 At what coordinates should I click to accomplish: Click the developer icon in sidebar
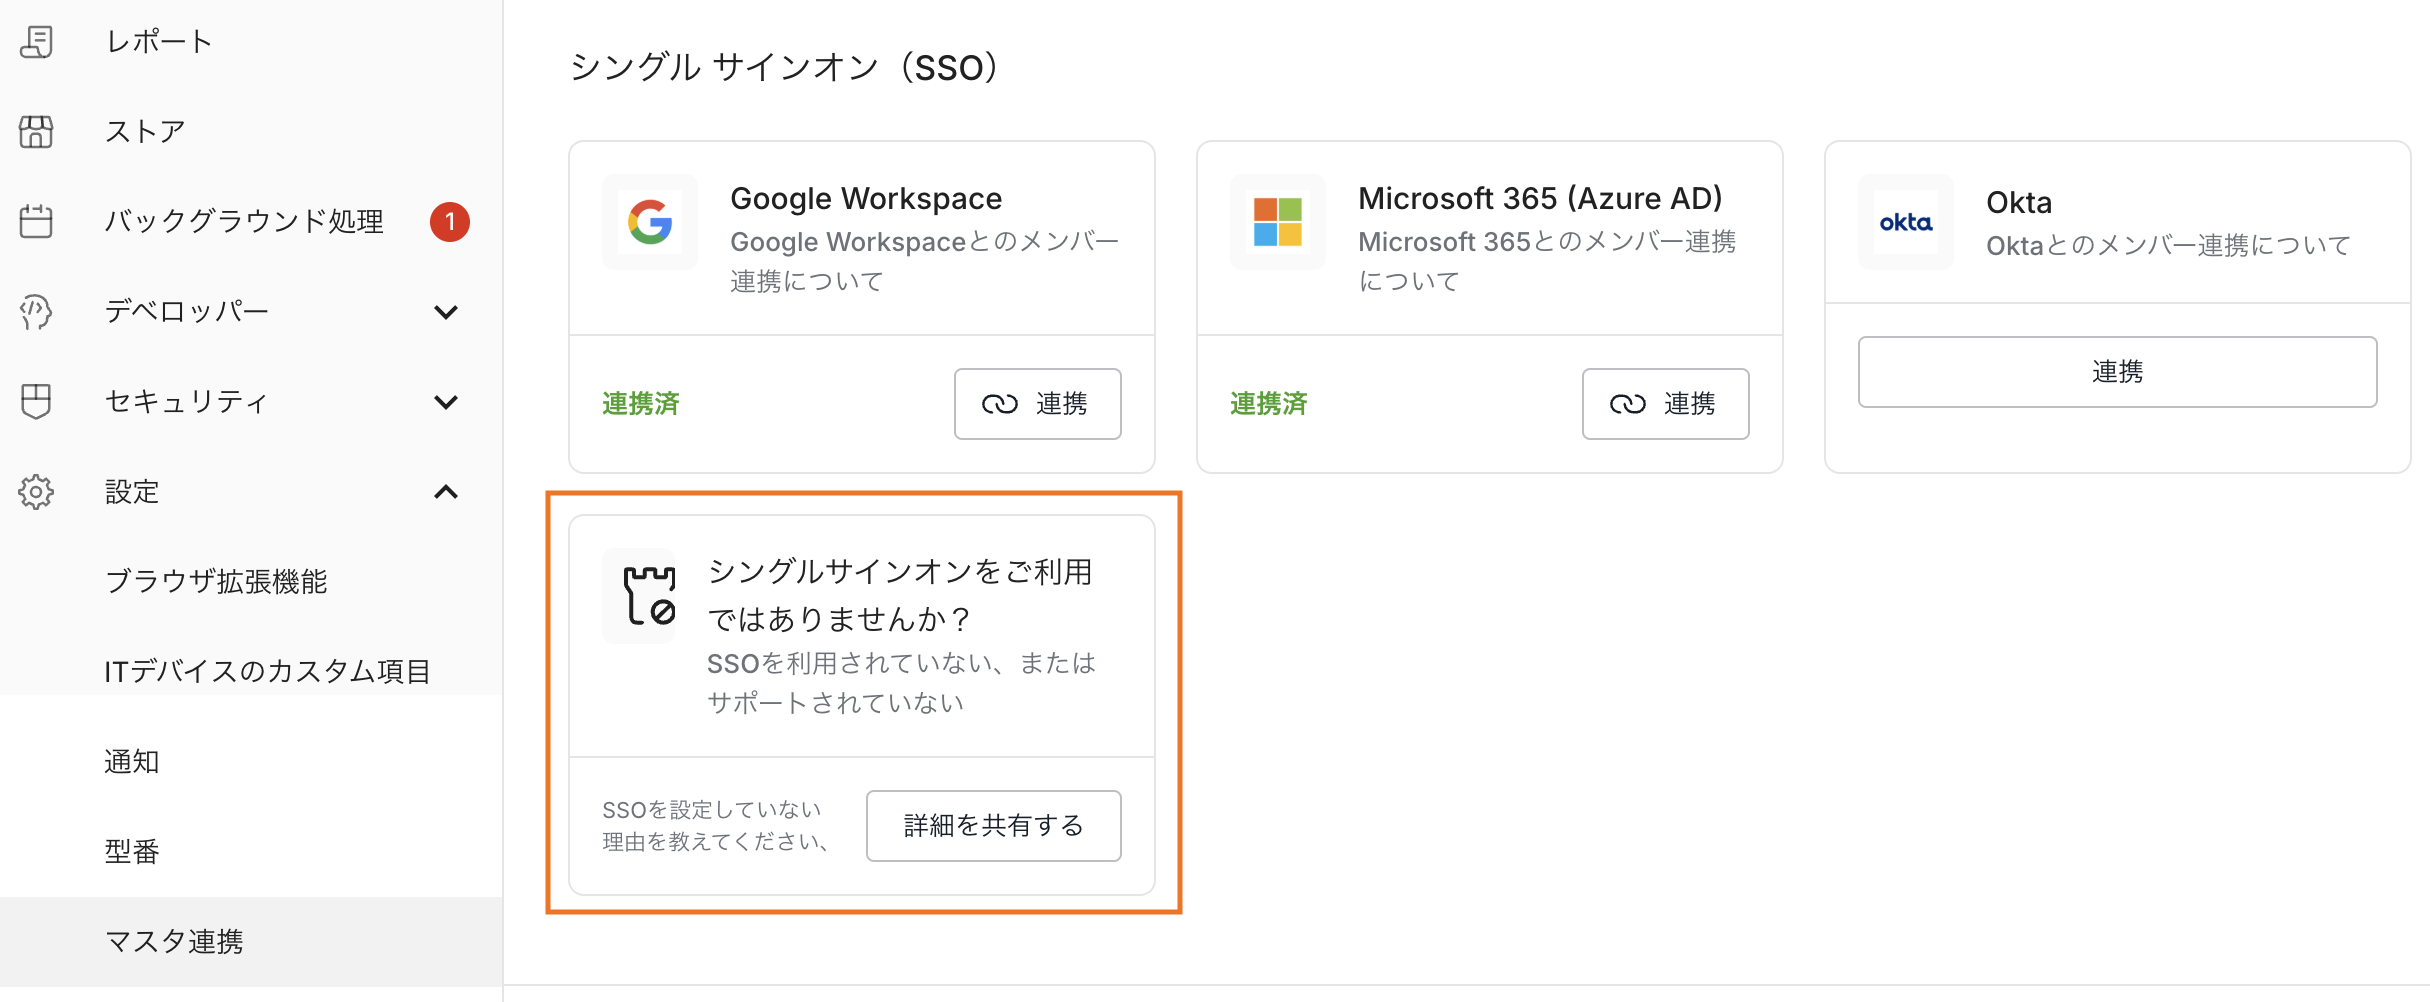pos(37,312)
